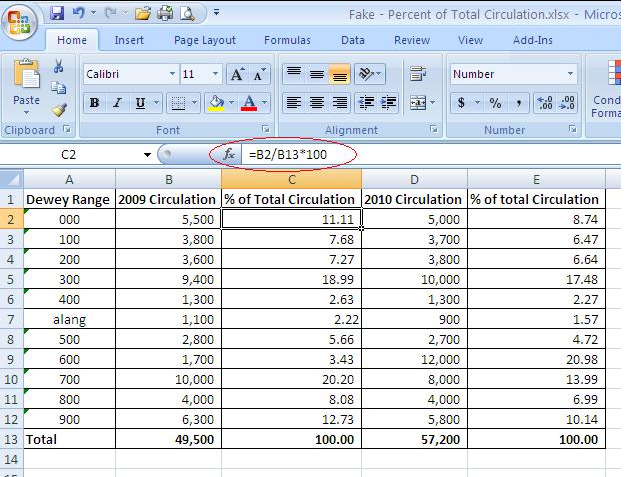Save the workbook from Quick Access toolbar
This screenshot has width=625, height=477.
pos(57,14)
